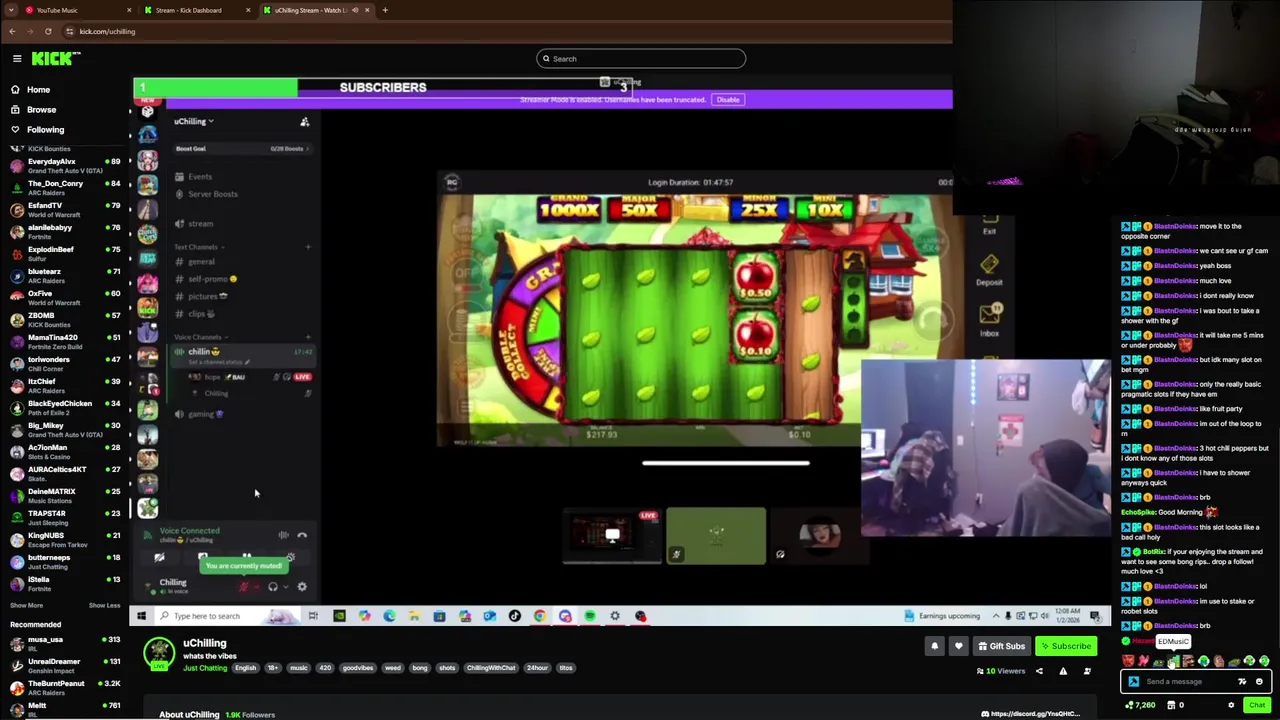Click the green Subscribe button
The image size is (1280, 720).
tap(1065, 646)
